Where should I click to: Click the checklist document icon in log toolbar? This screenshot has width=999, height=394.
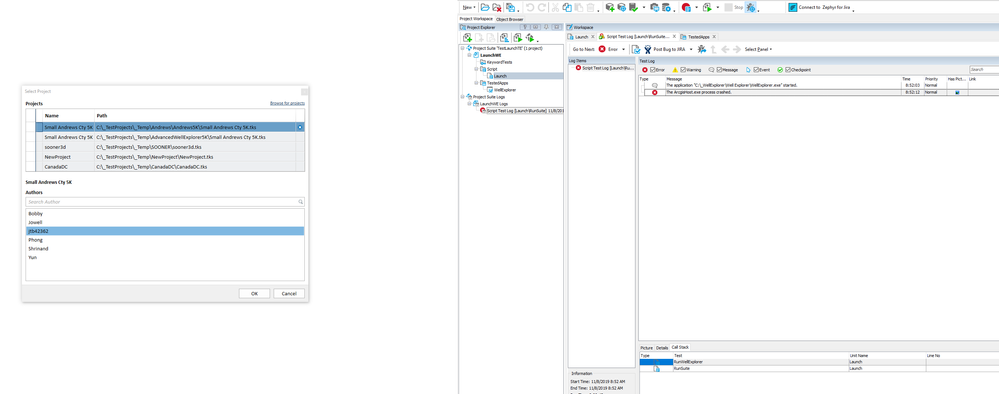pyautogui.click(x=635, y=49)
